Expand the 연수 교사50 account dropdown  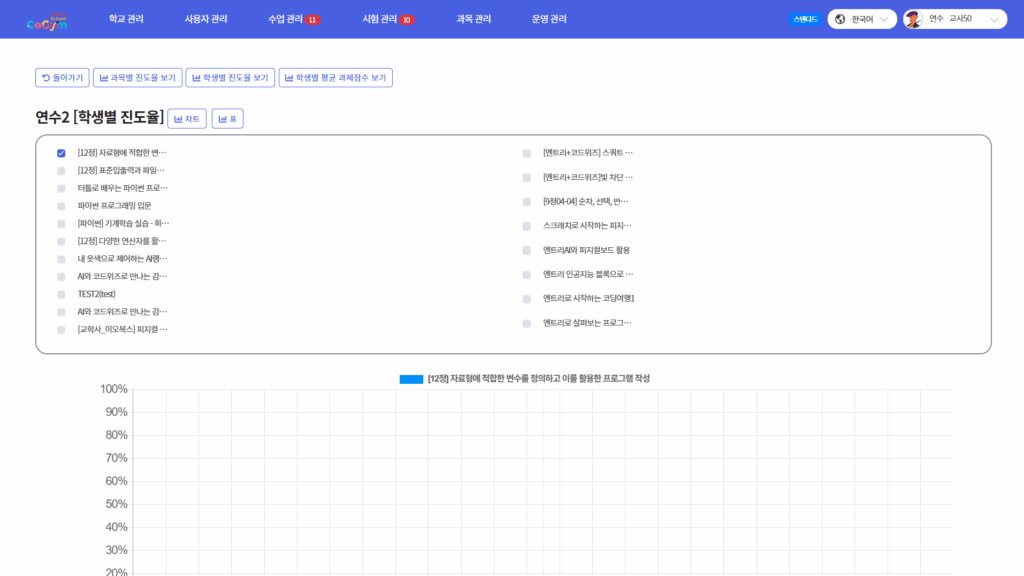tap(955, 20)
